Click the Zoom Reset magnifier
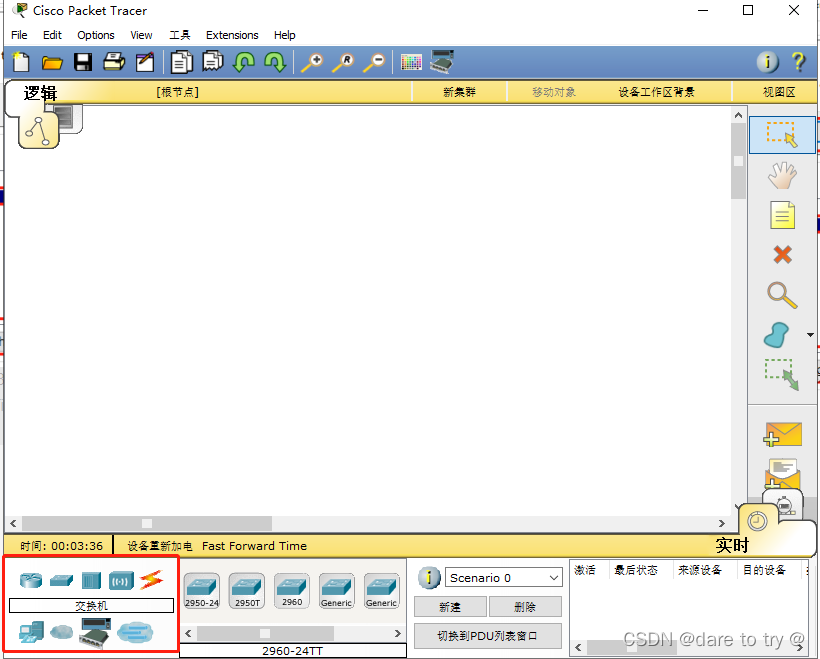Image resolution: width=820 pixels, height=659 pixels. (x=343, y=62)
